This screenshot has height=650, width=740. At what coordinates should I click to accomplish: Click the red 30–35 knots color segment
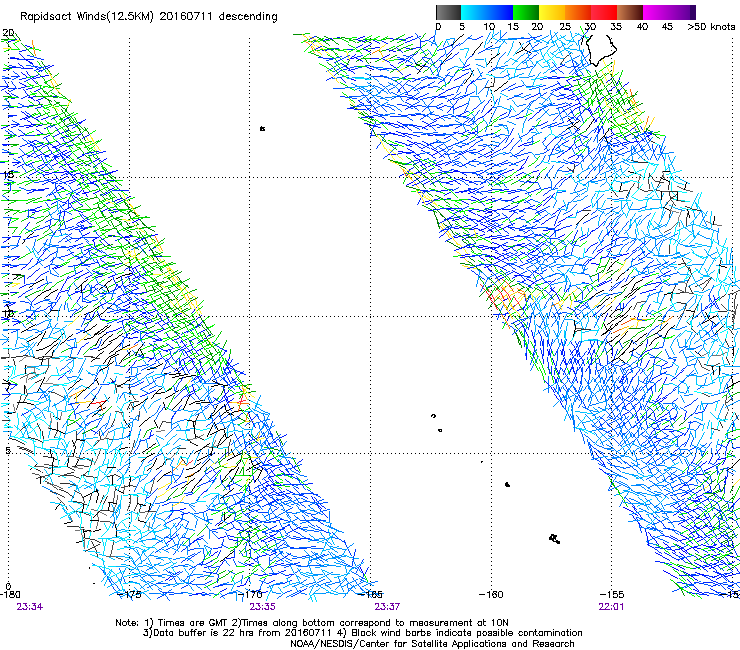[604, 12]
